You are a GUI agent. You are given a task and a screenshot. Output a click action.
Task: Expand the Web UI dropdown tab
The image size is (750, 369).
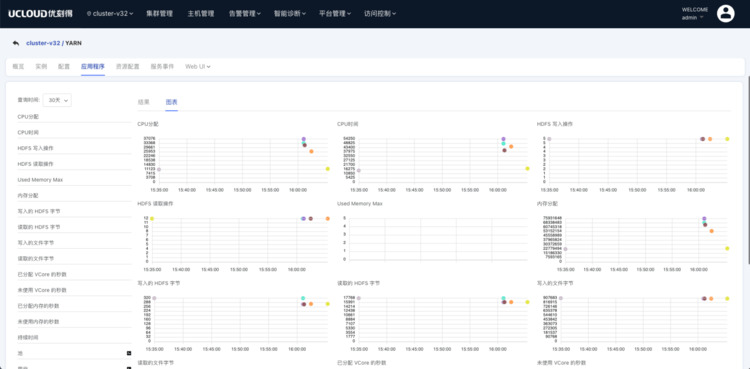tap(198, 67)
